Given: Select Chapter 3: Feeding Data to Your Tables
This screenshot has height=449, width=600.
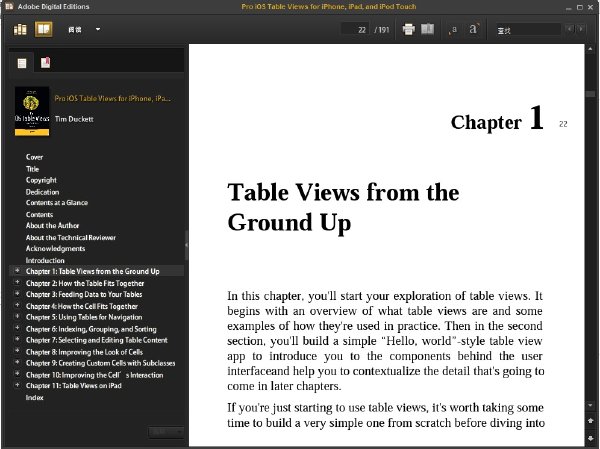Looking at the screenshot, I should (84, 294).
